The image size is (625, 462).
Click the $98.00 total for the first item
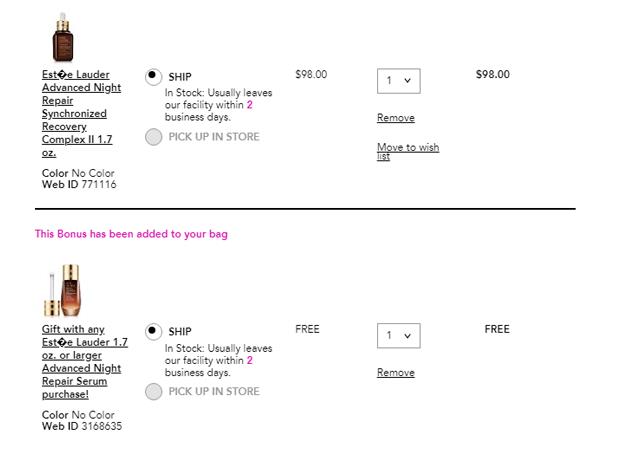493,75
